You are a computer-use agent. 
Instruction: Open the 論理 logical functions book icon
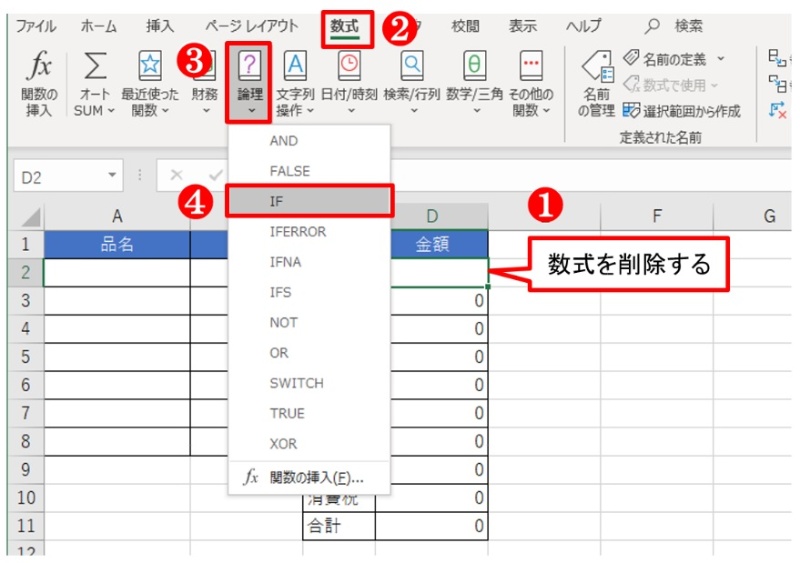pos(249,65)
